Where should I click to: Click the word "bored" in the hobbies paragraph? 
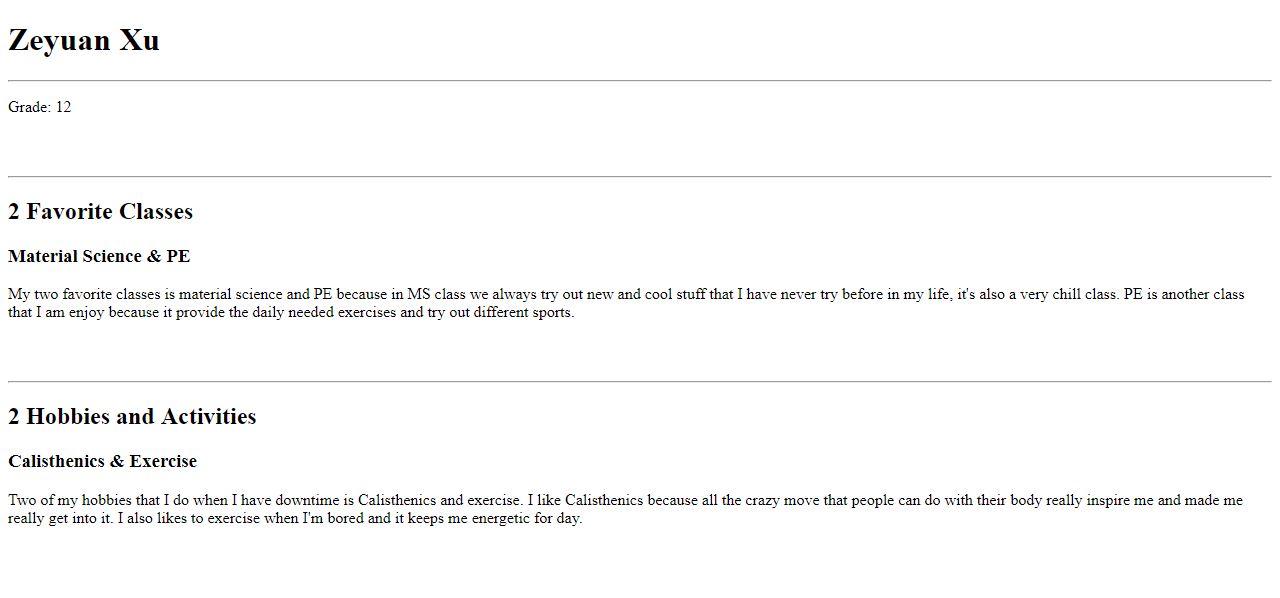343,519
